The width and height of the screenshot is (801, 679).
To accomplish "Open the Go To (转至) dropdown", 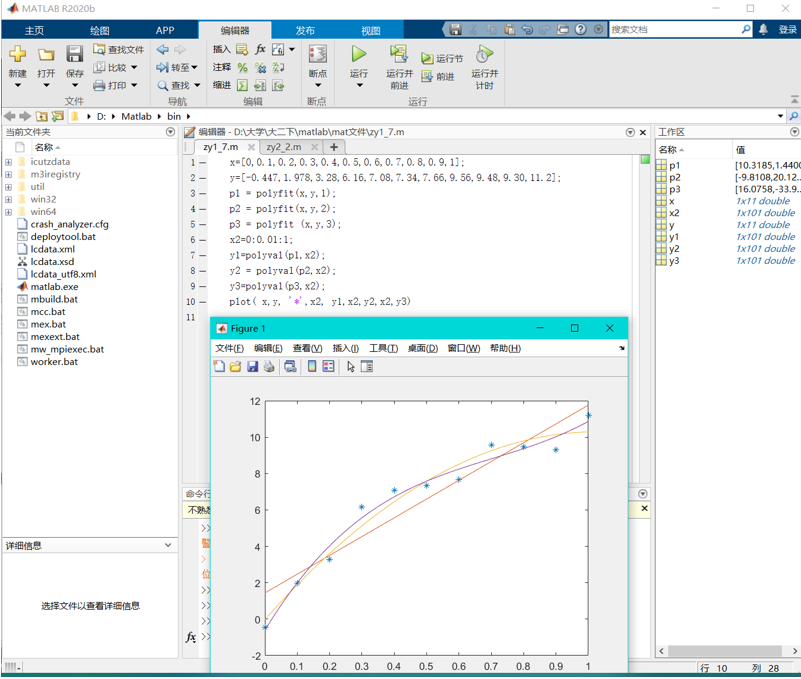I will (x=185, y=67).
